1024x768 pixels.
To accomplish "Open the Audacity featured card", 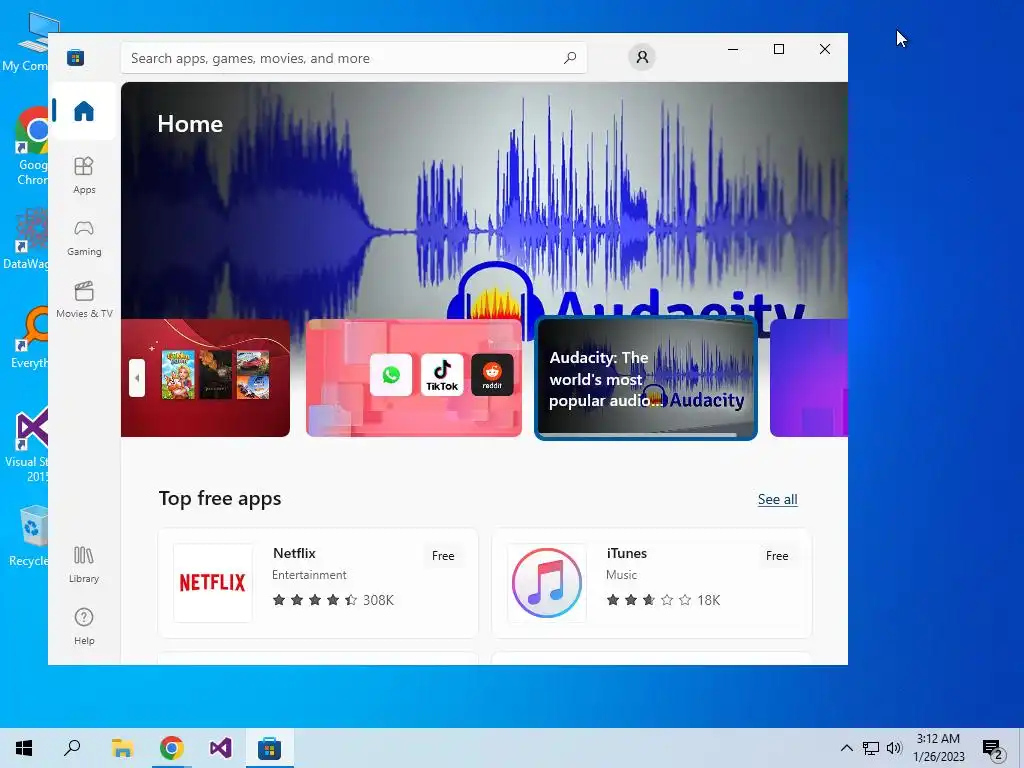I will coord(646,379).
